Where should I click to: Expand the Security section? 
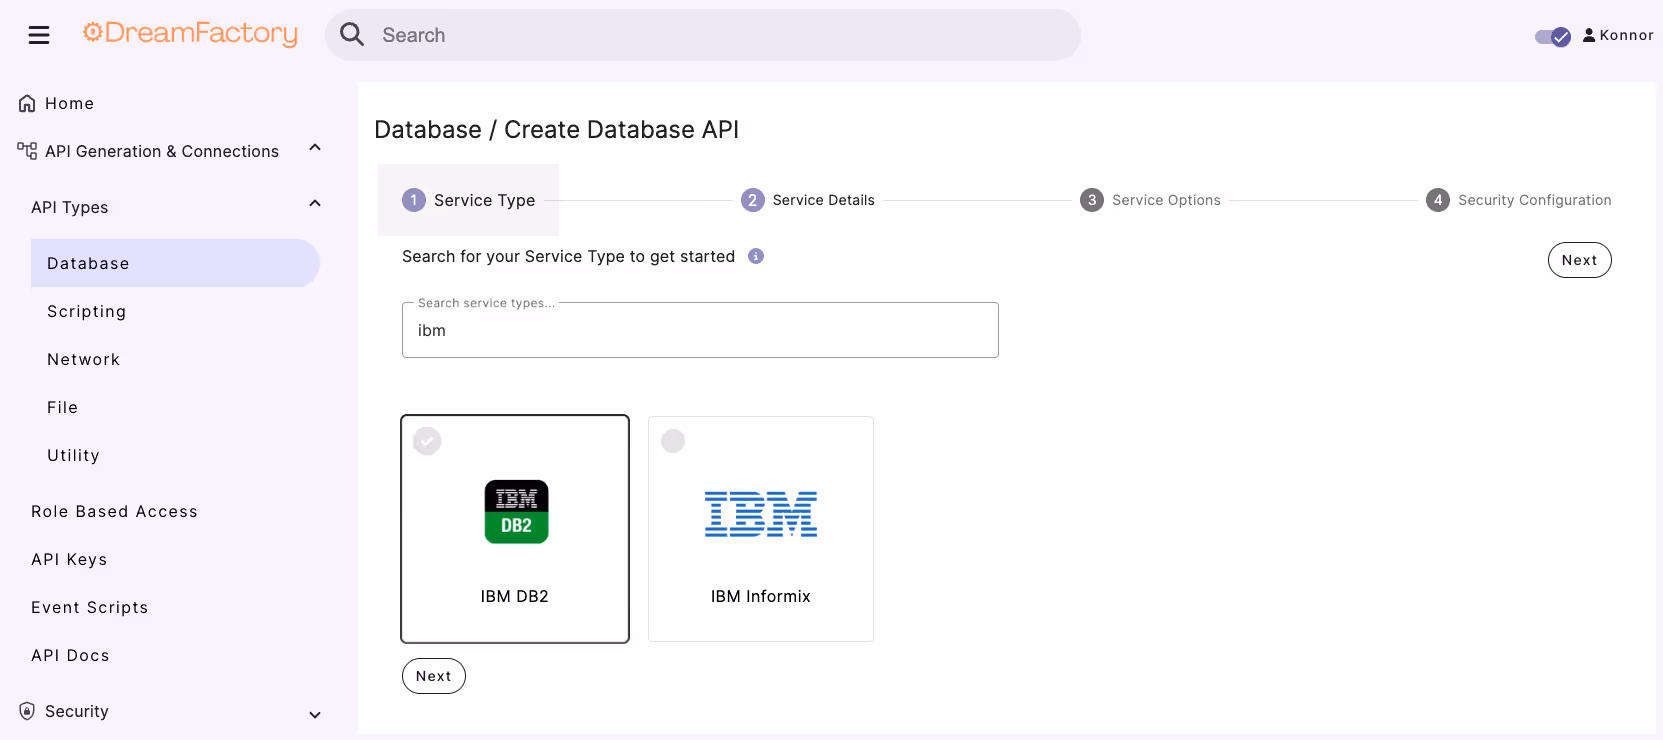(315, 715)
